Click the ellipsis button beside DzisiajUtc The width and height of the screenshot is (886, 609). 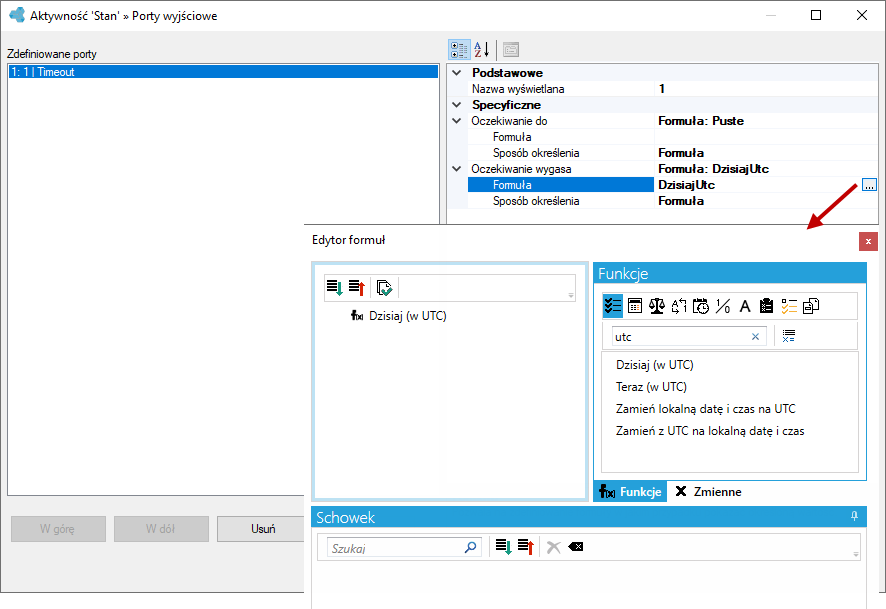tap(869, 185)
